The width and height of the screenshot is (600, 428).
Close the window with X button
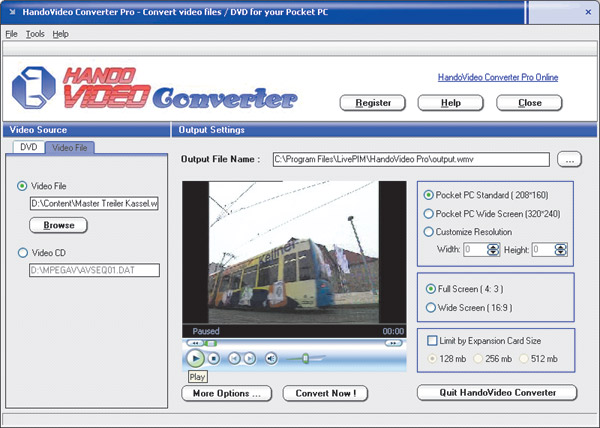(x=588, y=12)
